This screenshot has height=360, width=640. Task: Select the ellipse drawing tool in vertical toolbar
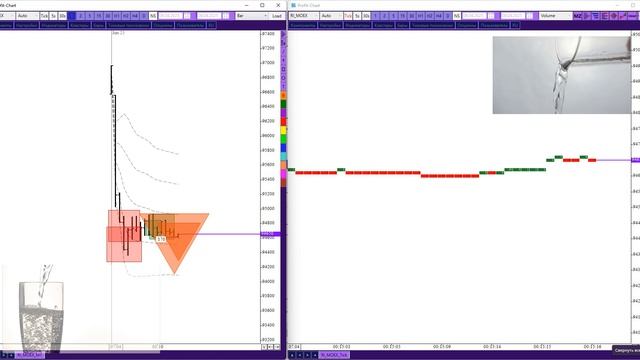[x=283, y=78]
